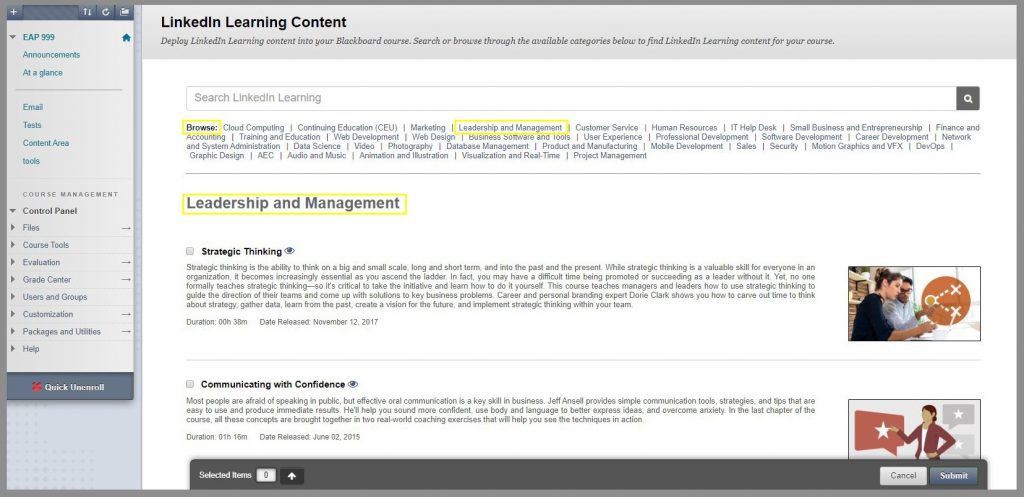Expand the Customization section triangle
The image size is (1024, 497).
tap(13, 315)
